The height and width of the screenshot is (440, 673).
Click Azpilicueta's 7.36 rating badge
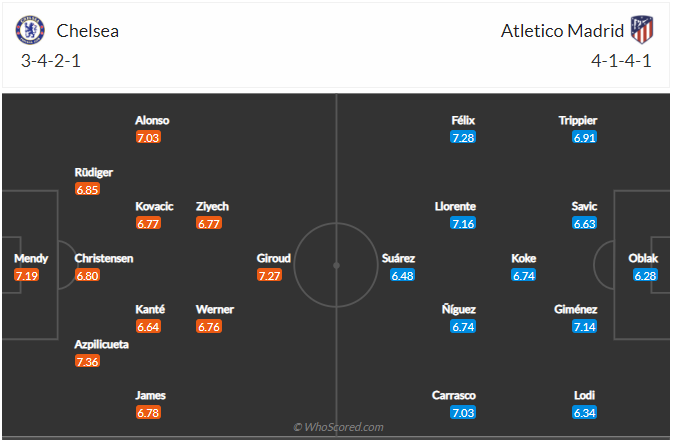tap(88, 361)
